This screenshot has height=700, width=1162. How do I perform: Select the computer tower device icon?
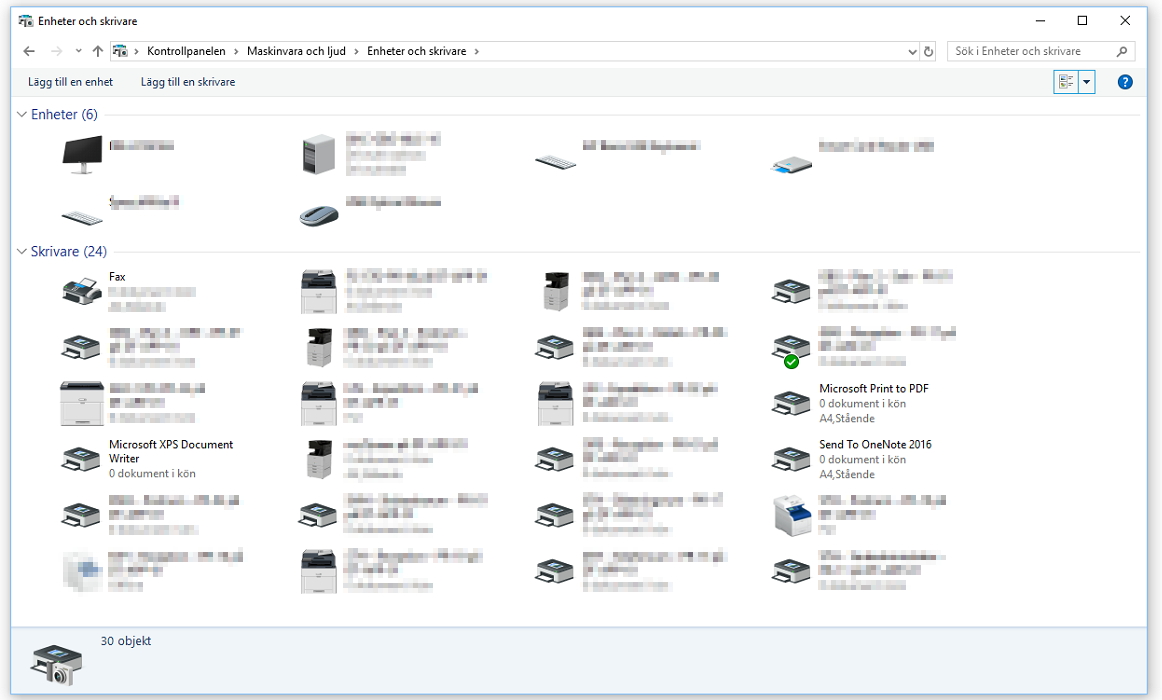(x=320, y=155)
